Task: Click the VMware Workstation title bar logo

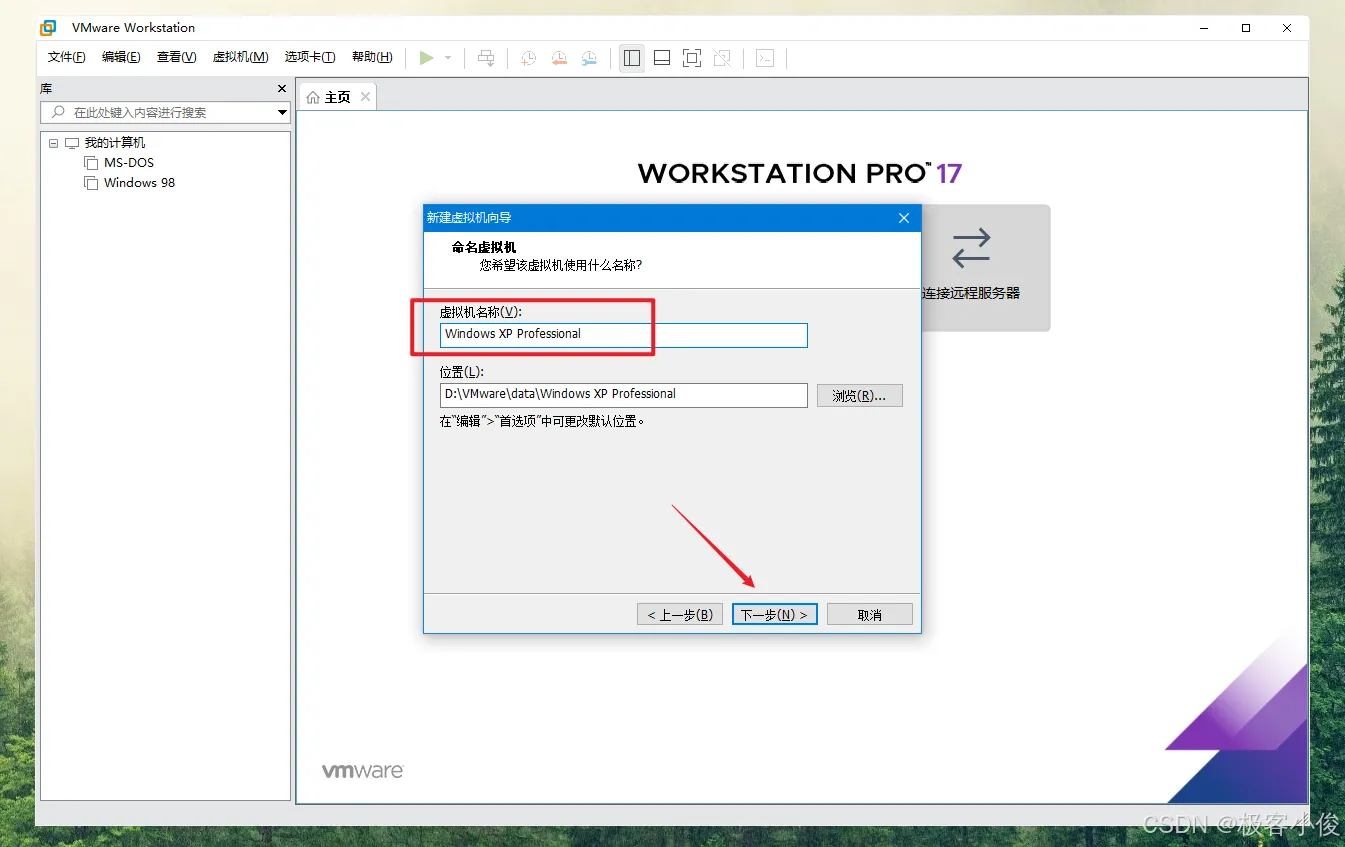Action: coord(49,27)
